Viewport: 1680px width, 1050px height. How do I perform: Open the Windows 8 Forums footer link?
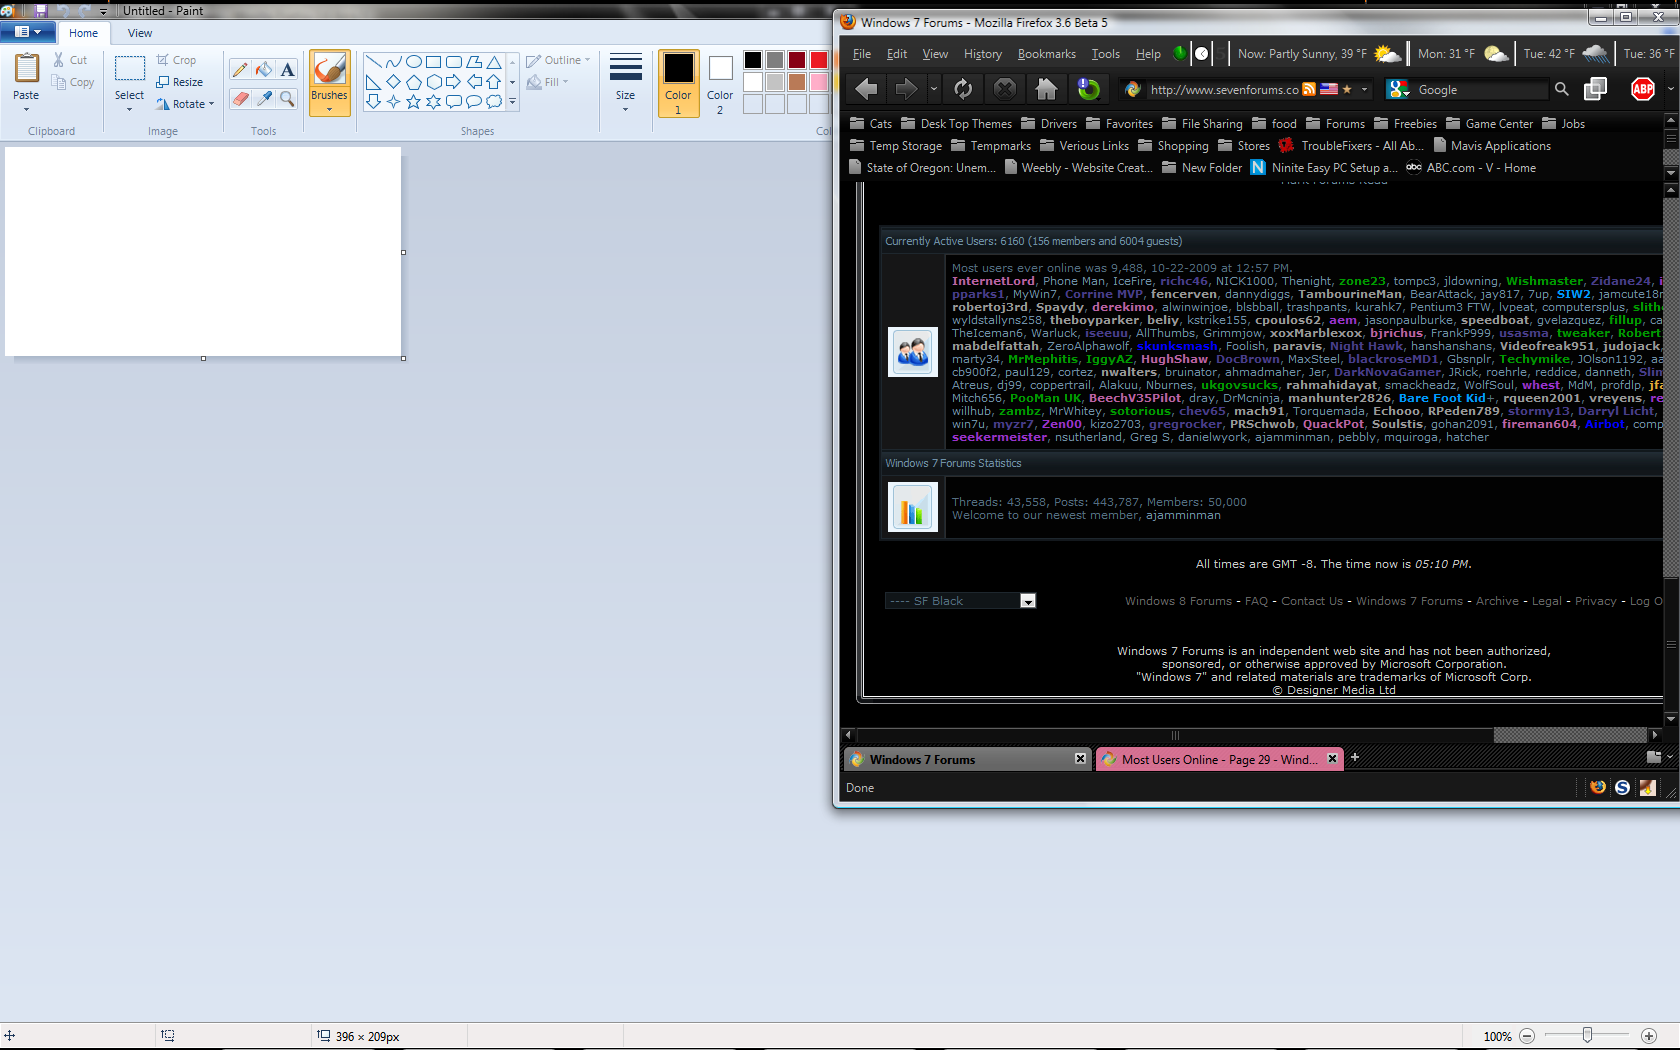click(1178, 601)
